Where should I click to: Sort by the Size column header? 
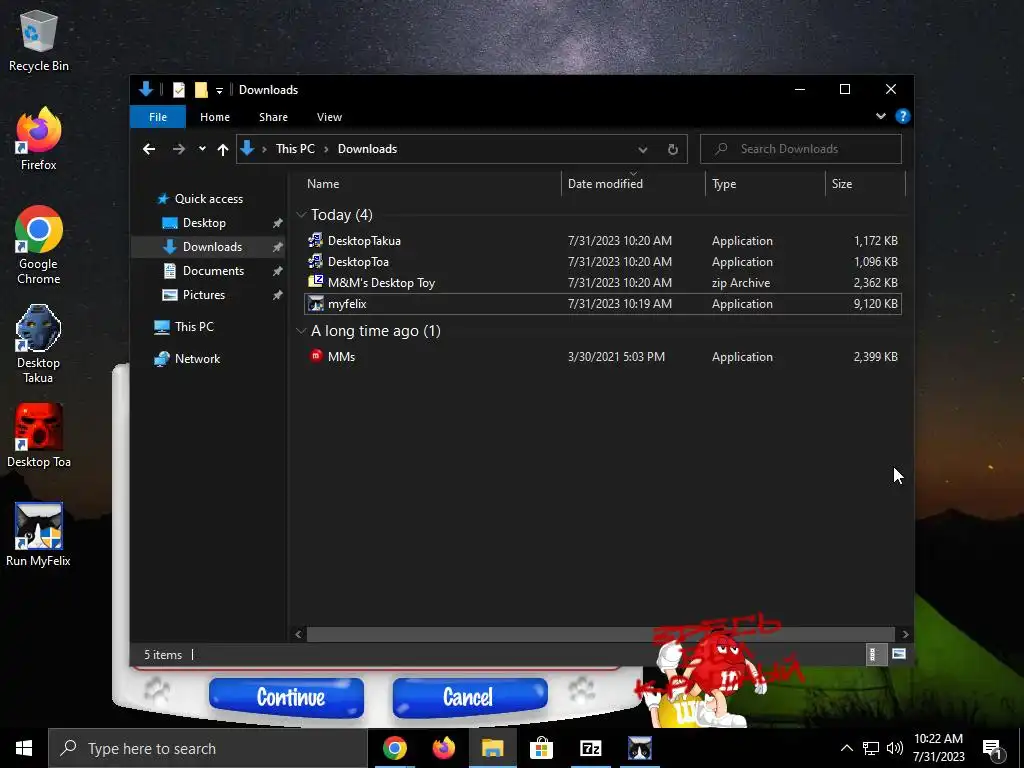(865, 184)
